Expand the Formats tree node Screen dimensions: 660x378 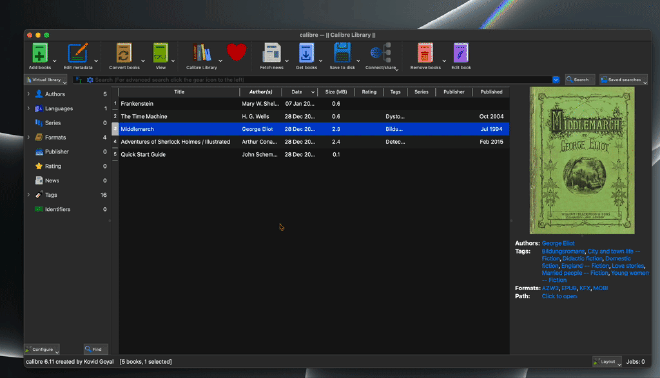click(x=29, y=137)
